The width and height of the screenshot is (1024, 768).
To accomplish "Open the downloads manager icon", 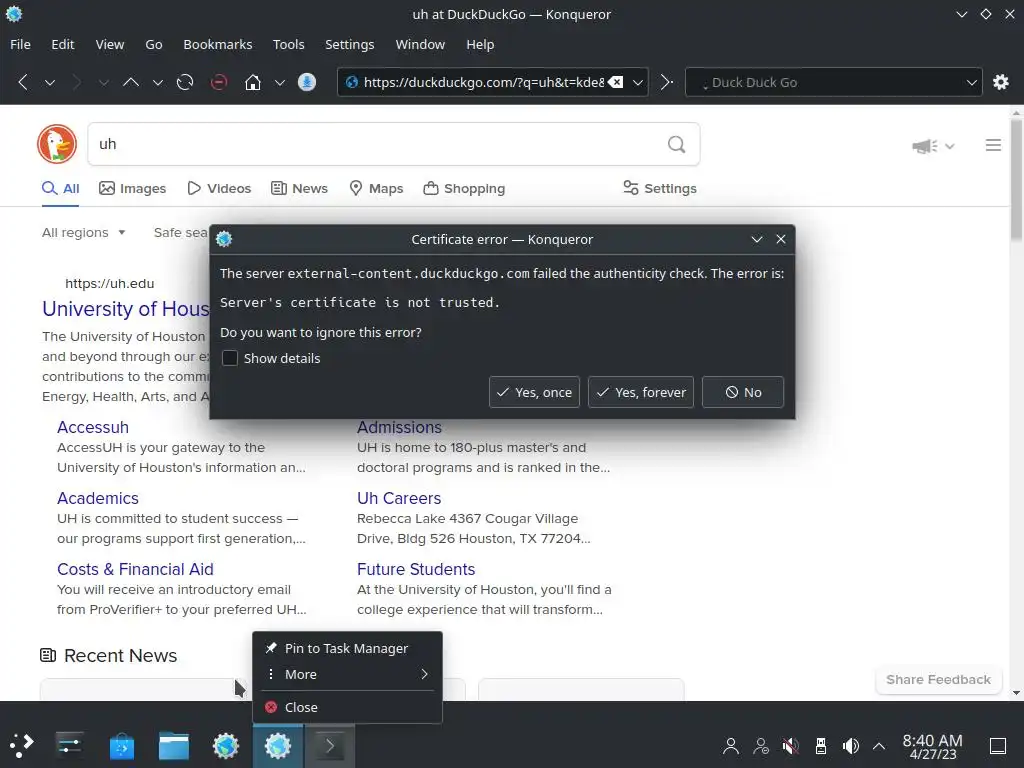I will click(x=307, y=82).
